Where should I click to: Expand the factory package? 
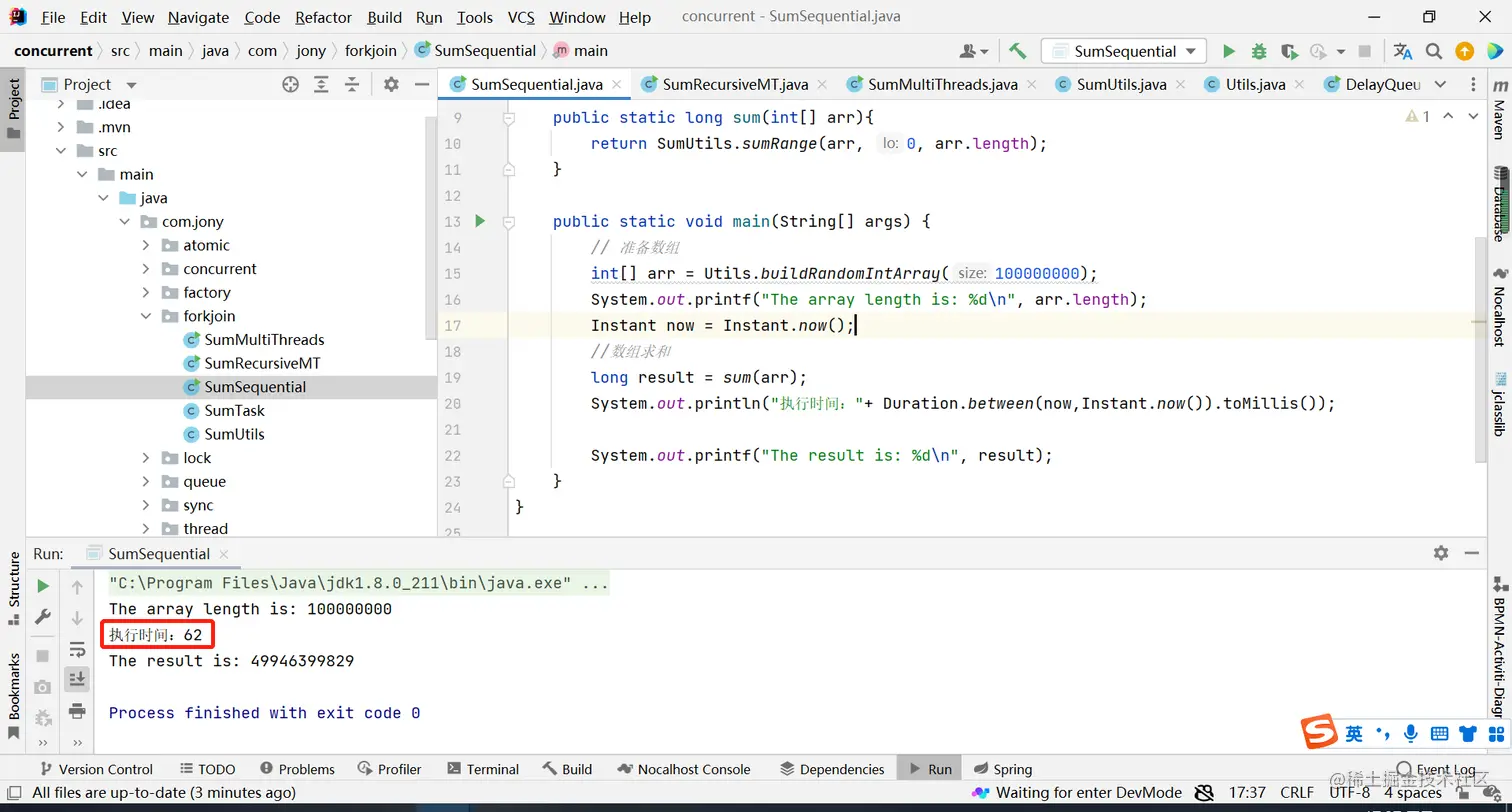(146, 293)
